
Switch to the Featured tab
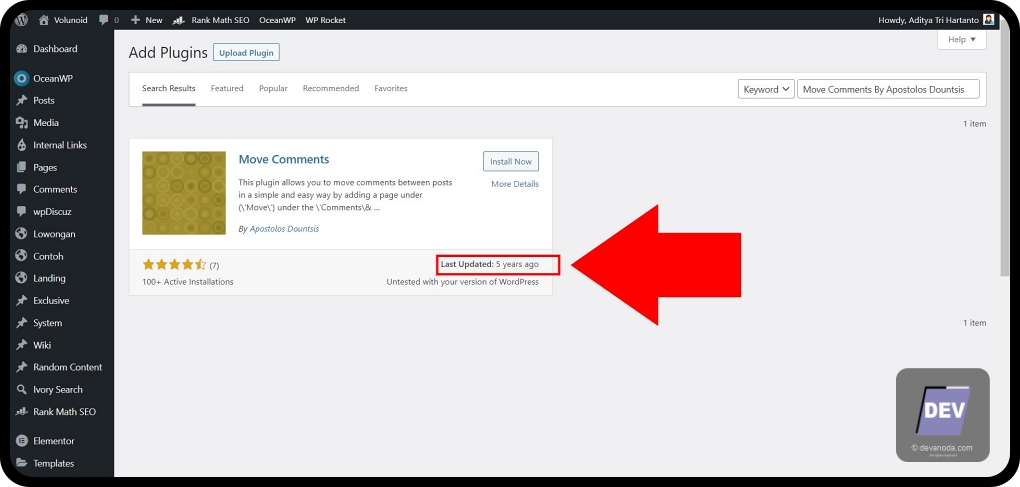click(227, 88)
